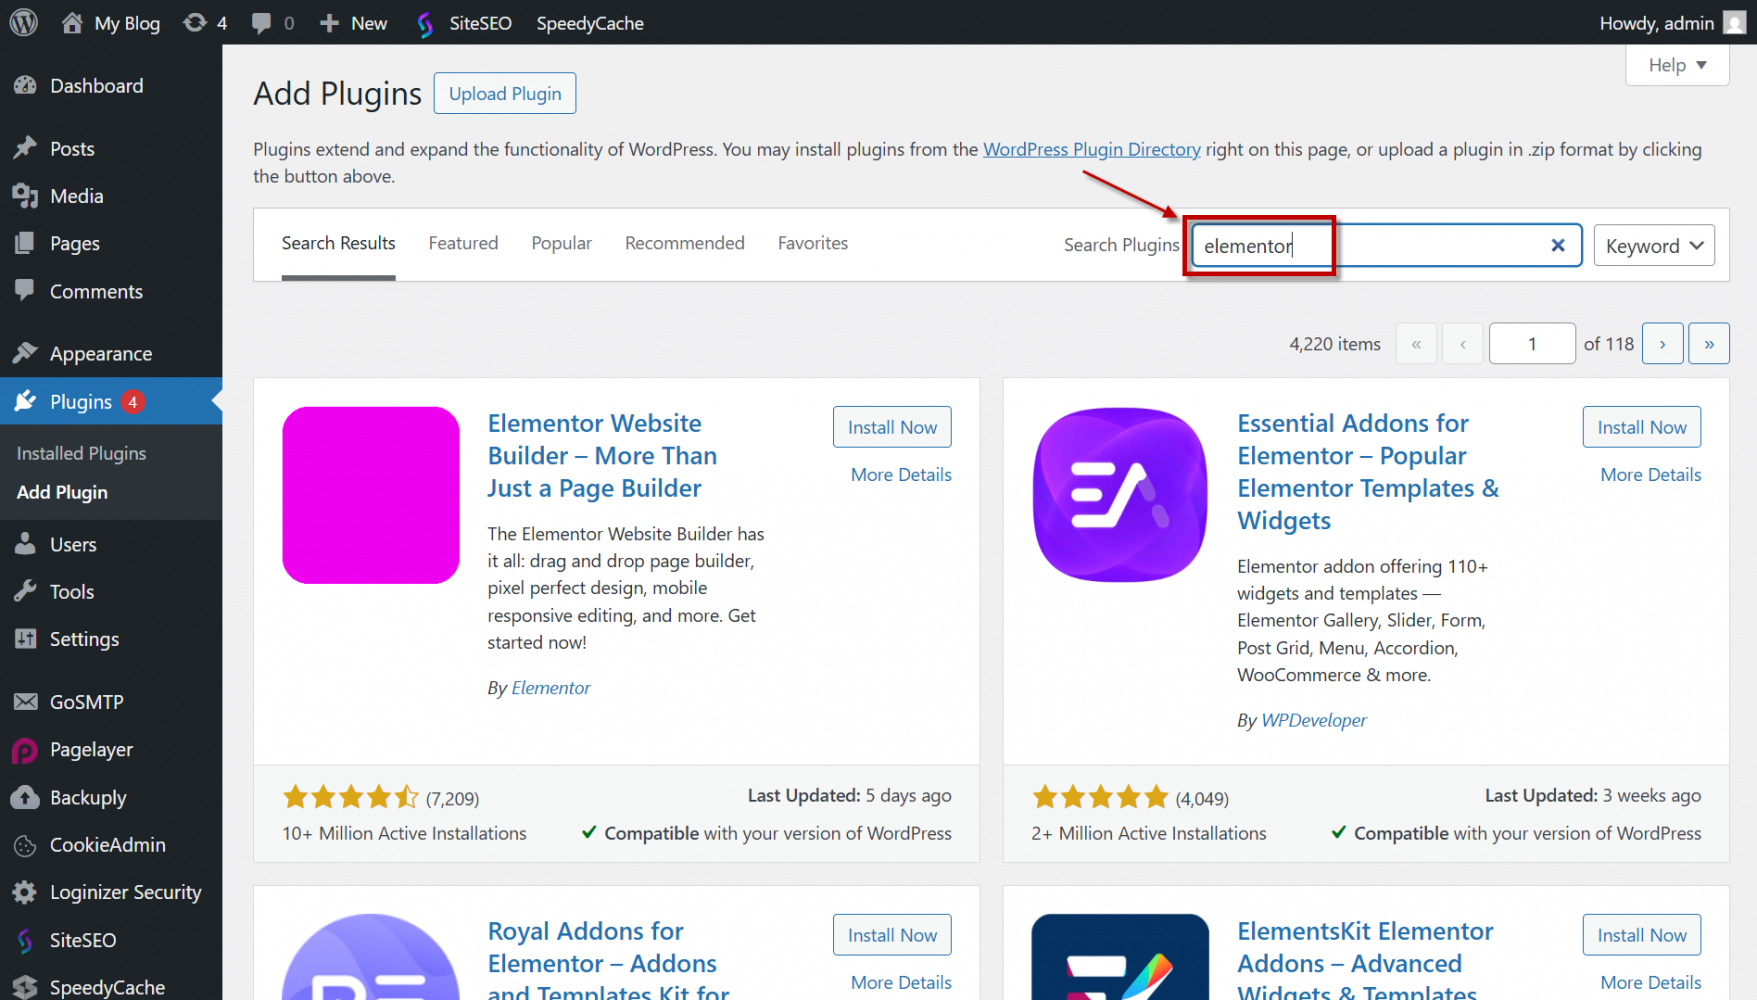Expand the Keyword search type dropdown

(1653, 246)
